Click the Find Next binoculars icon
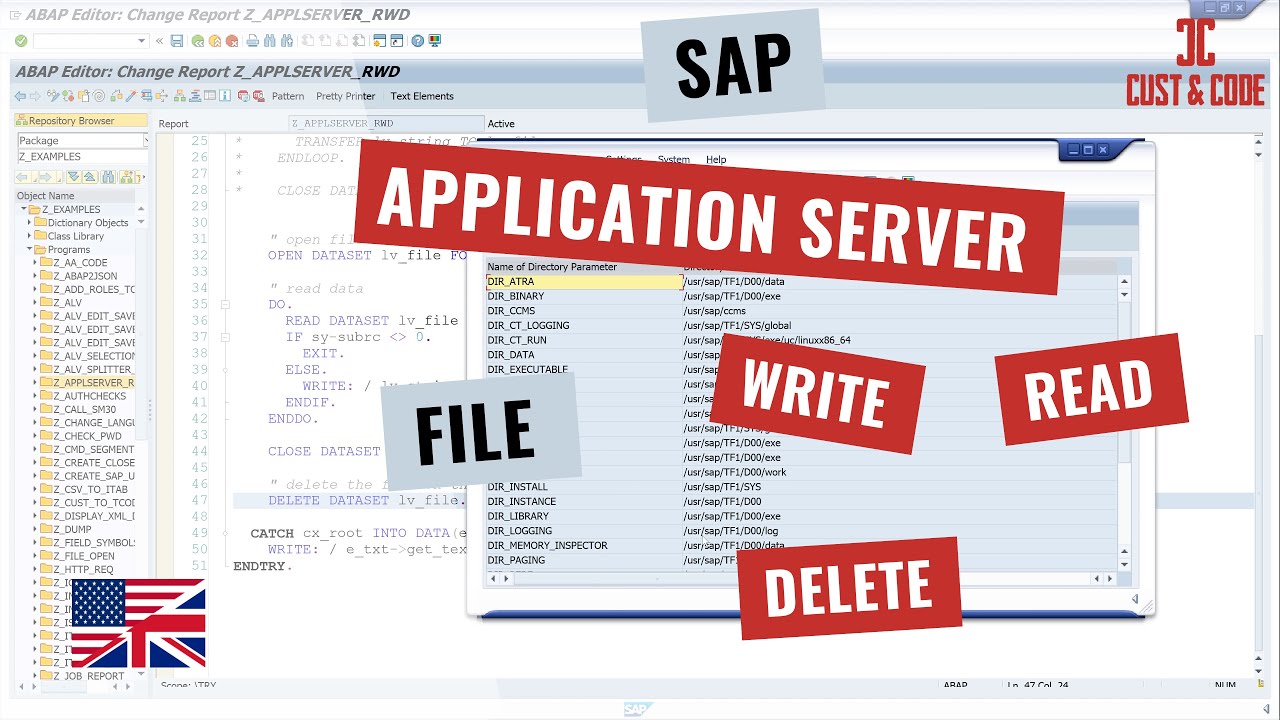This screenshot has width=1280, height=720. point(287,41)
